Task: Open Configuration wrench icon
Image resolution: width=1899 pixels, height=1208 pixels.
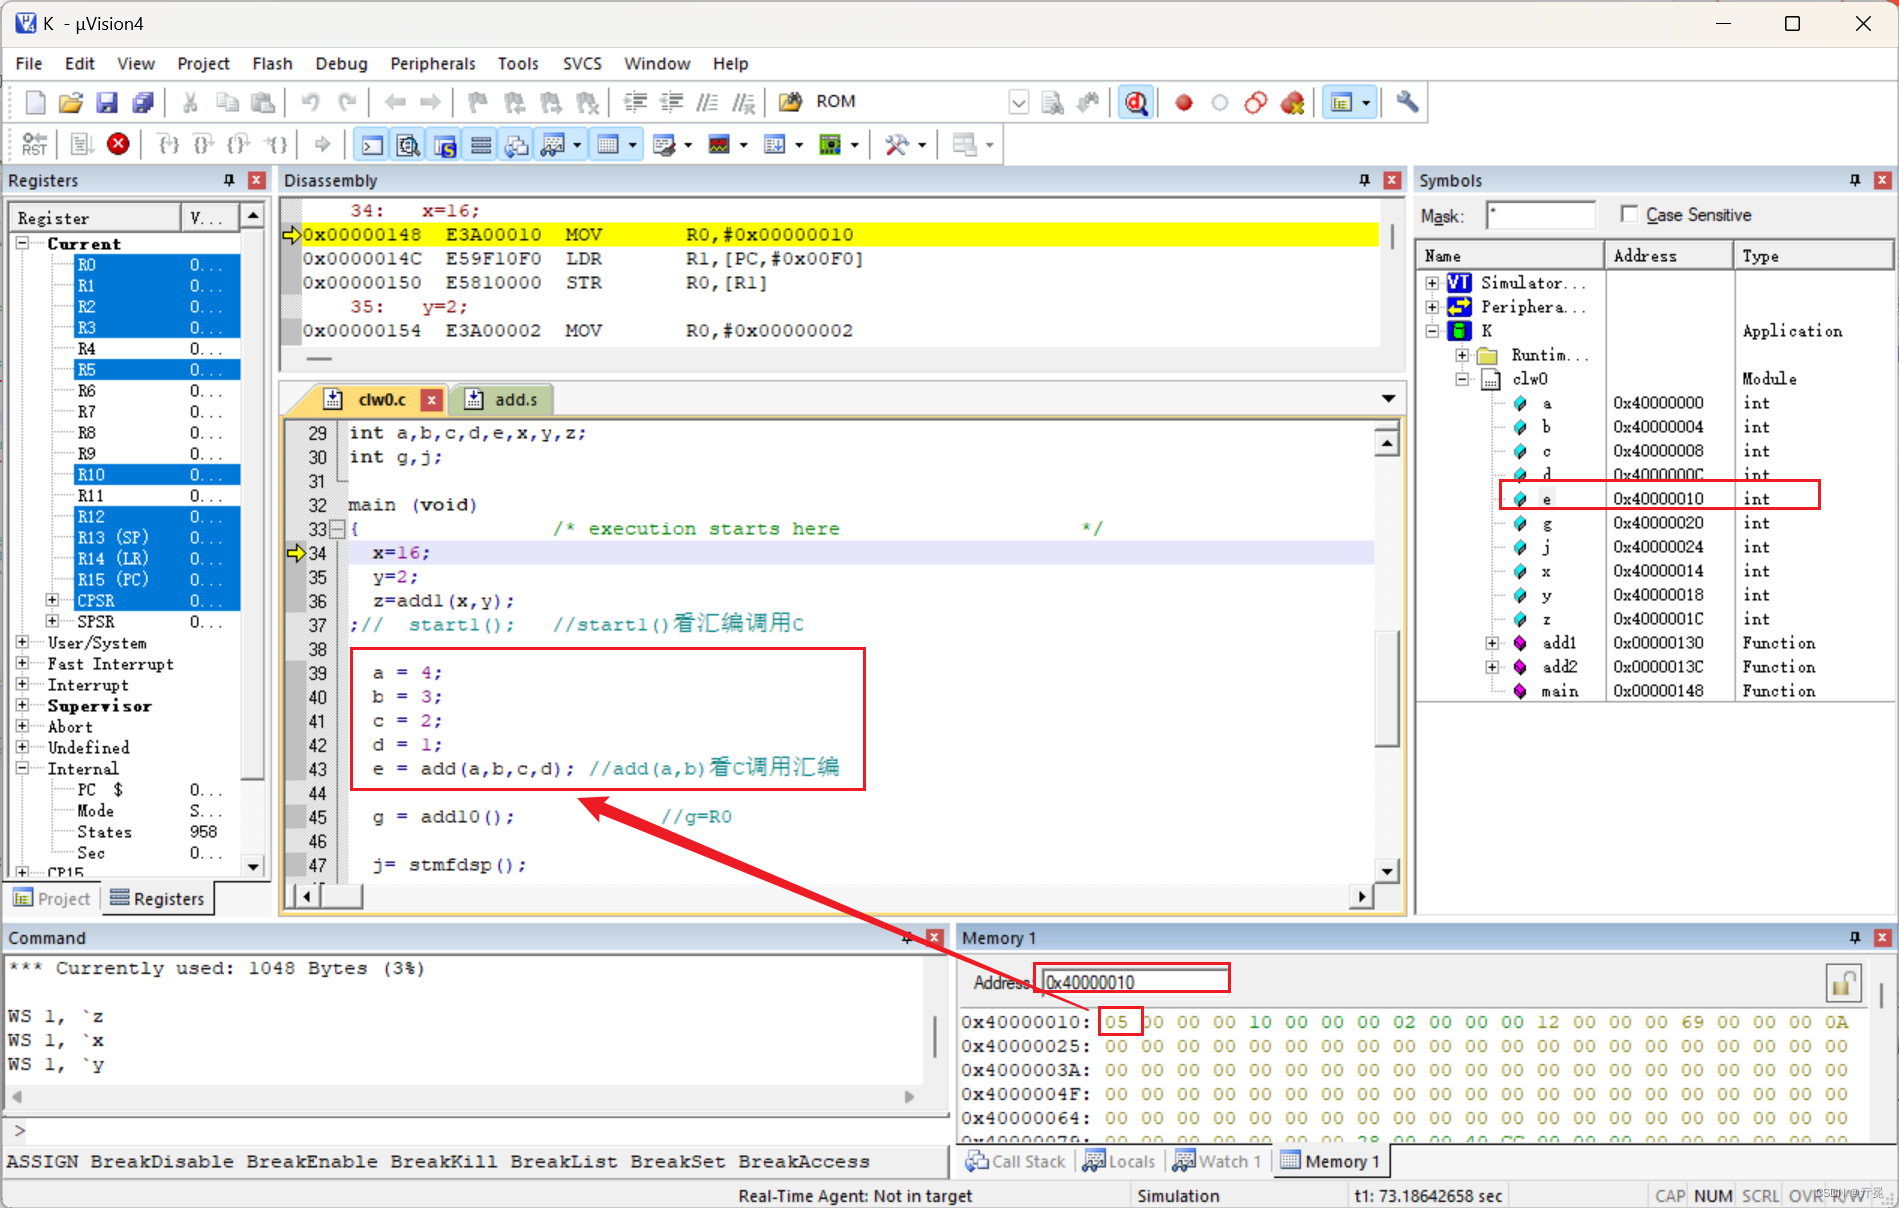Action: tap(1408, 102)
